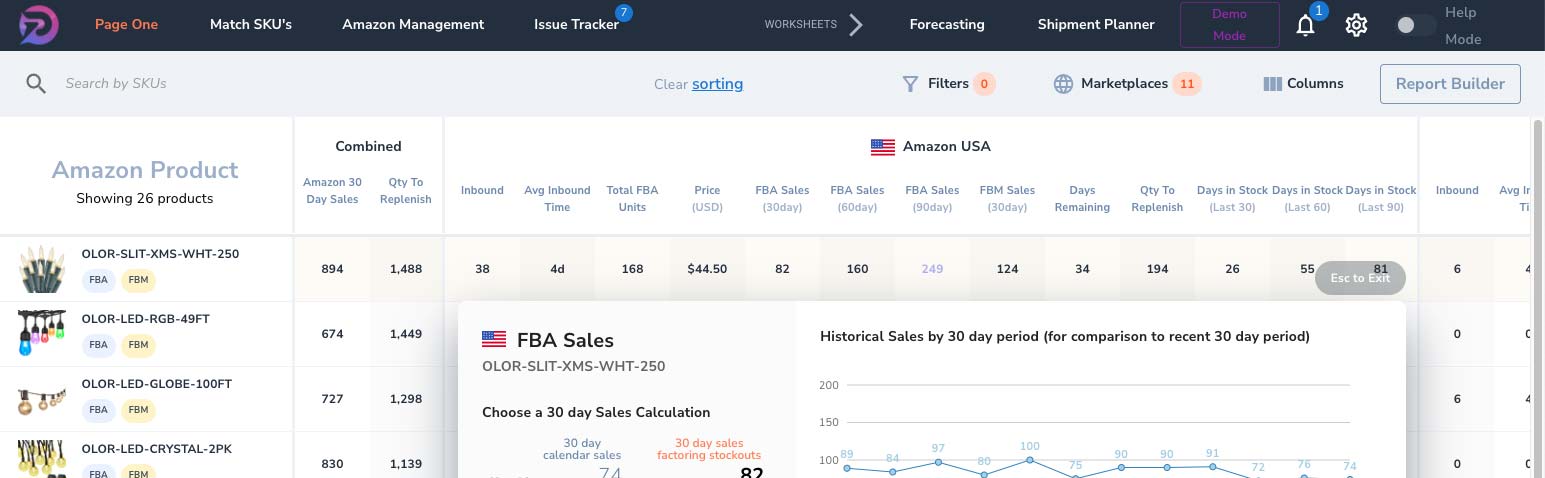Toggle the Help Mode switch

pyautogui.click(x=1416, y=25)
